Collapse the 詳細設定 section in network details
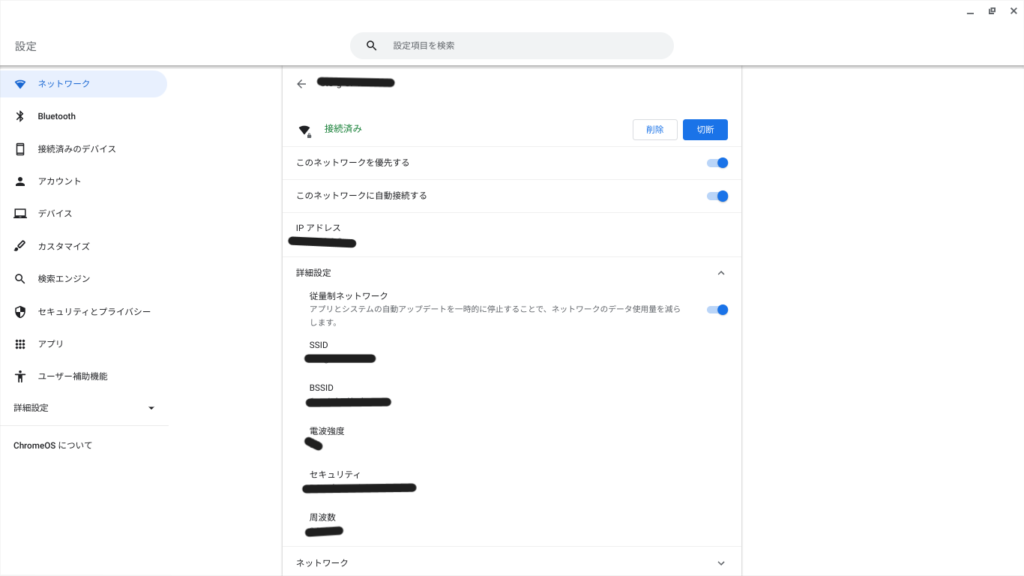Screen dimensions: 1024x576 point(721,273)
